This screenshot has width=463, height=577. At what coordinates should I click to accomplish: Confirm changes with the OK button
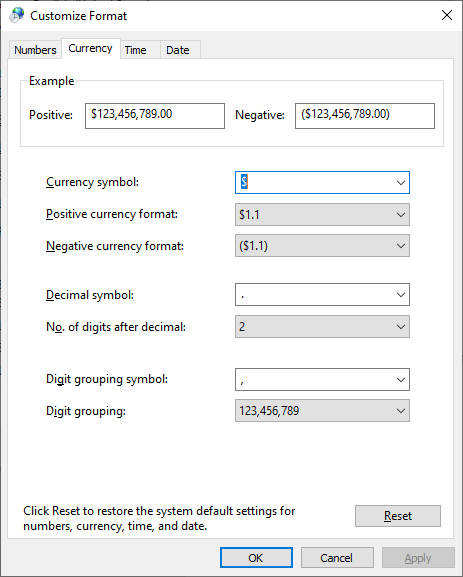coord(256,558)
